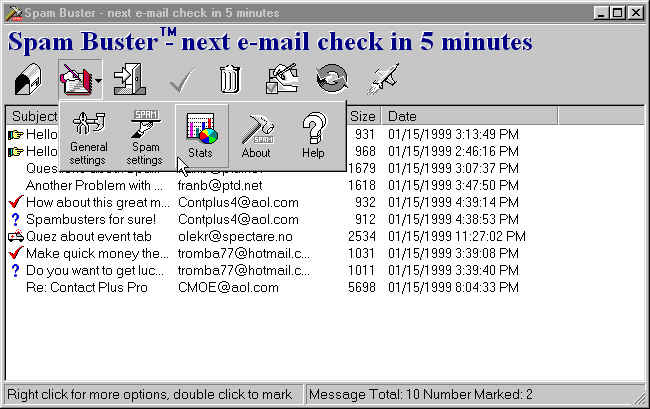Open General settings from the popup panel
650x409 pixels.
[88, 137]
